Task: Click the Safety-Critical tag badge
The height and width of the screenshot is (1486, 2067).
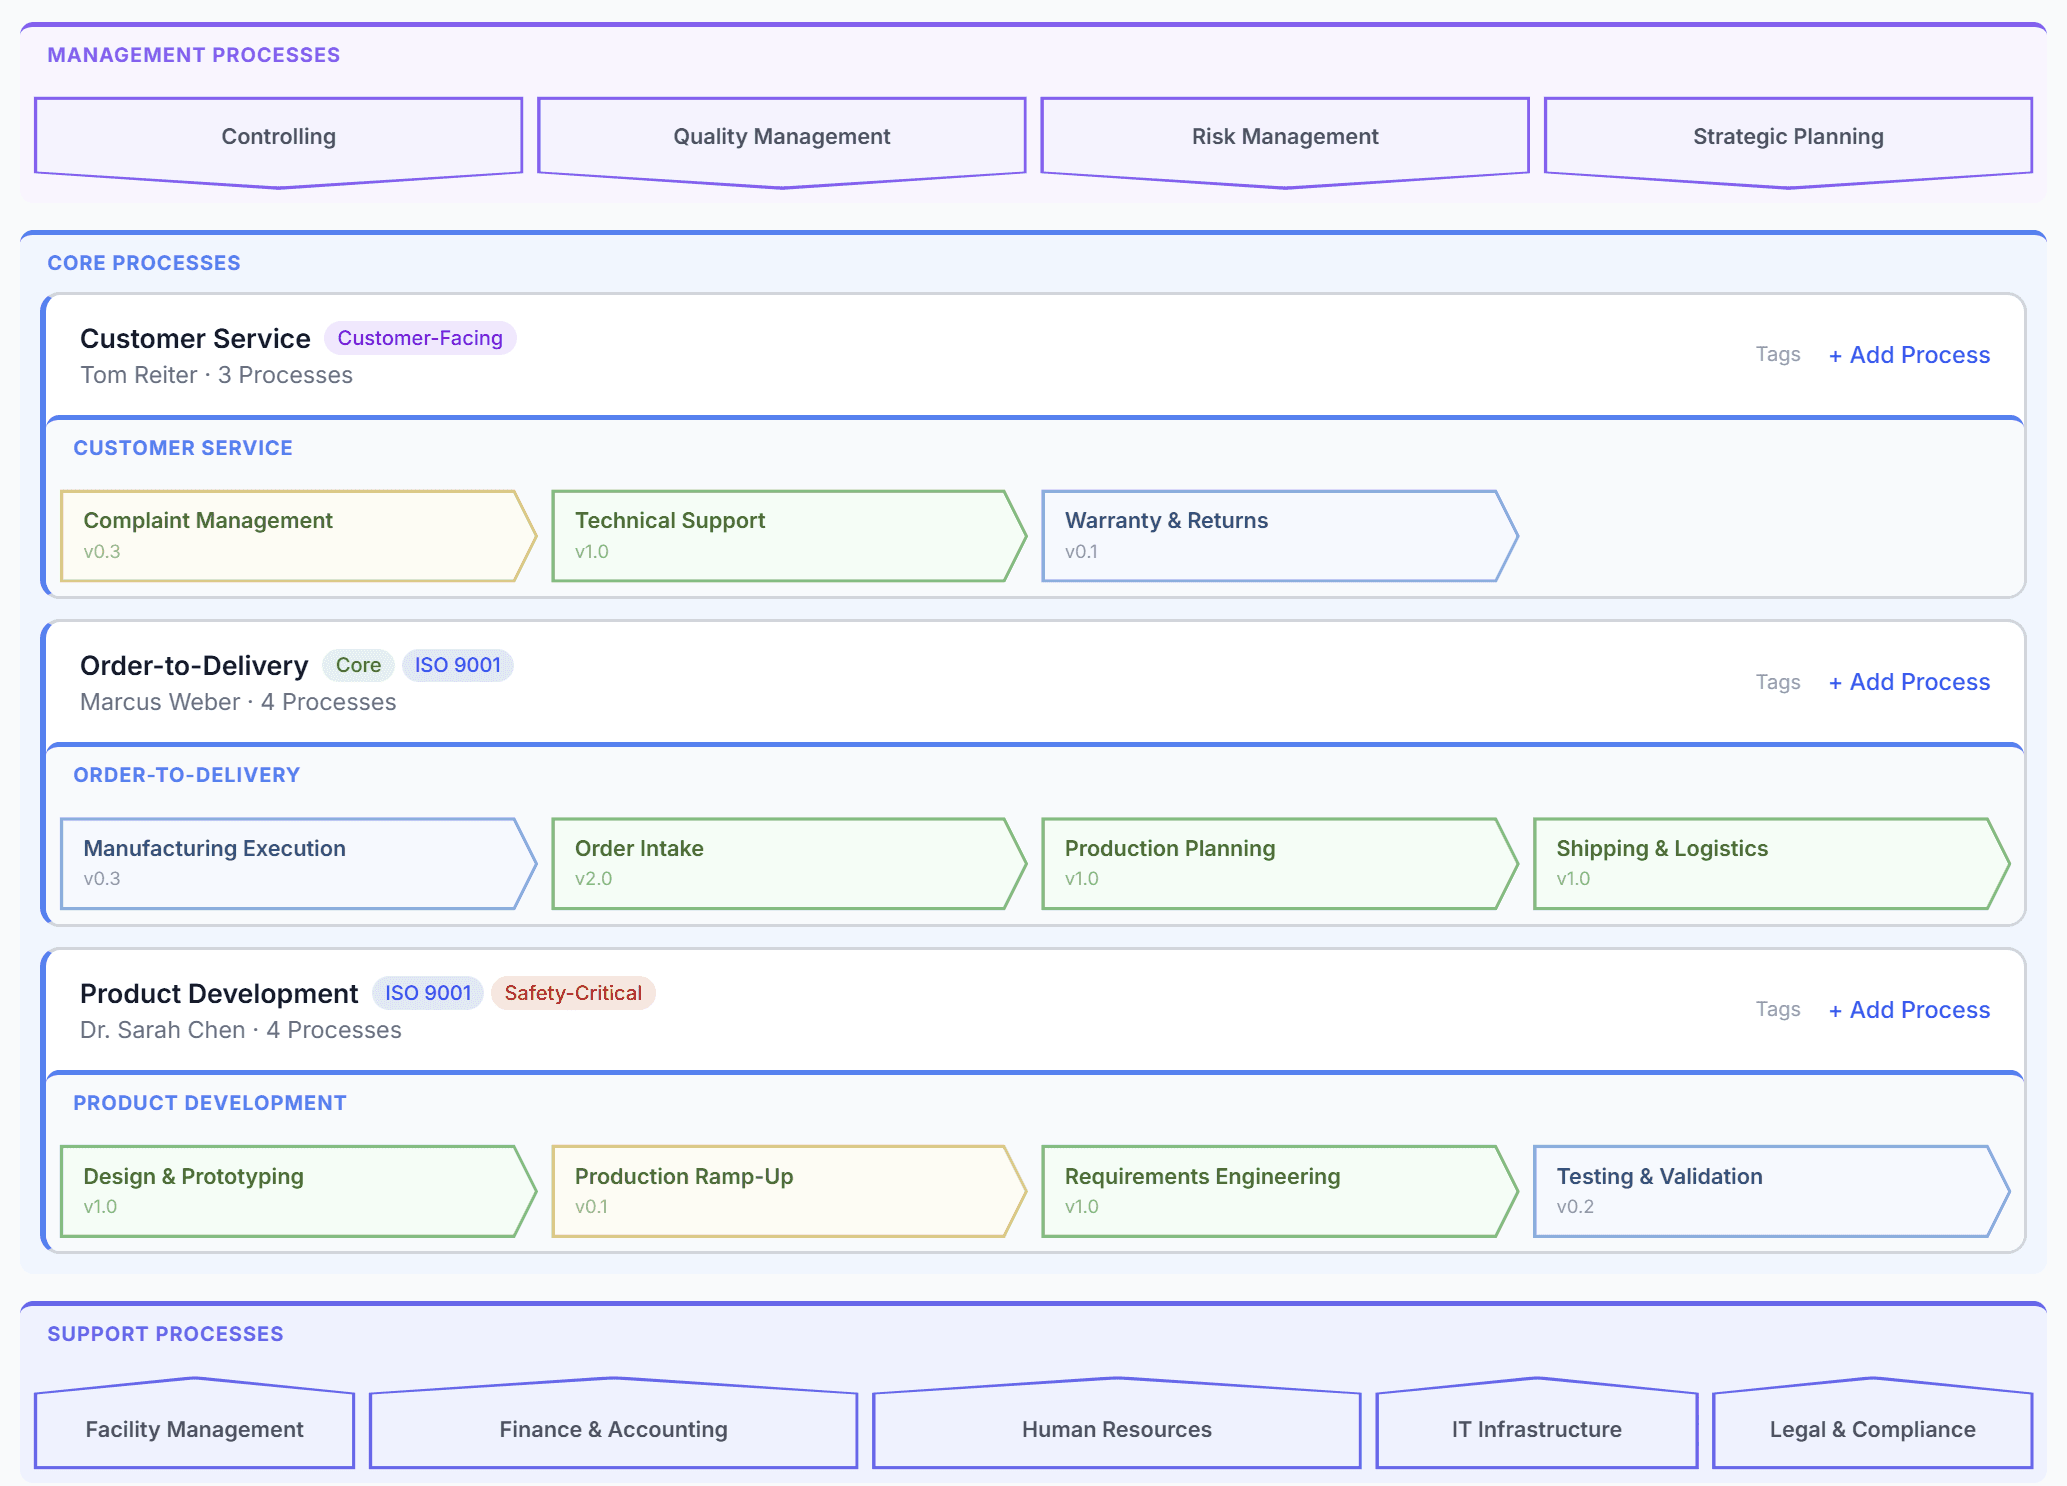Action: [573, 993]
